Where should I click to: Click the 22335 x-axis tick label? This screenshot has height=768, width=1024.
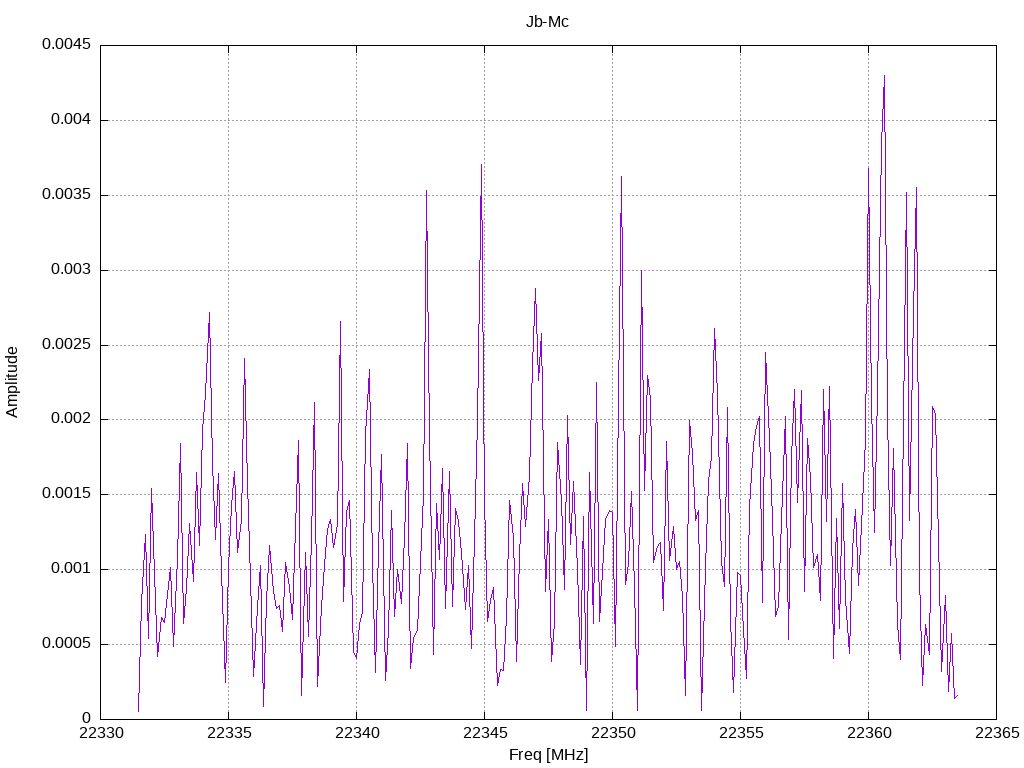(229, 733)
